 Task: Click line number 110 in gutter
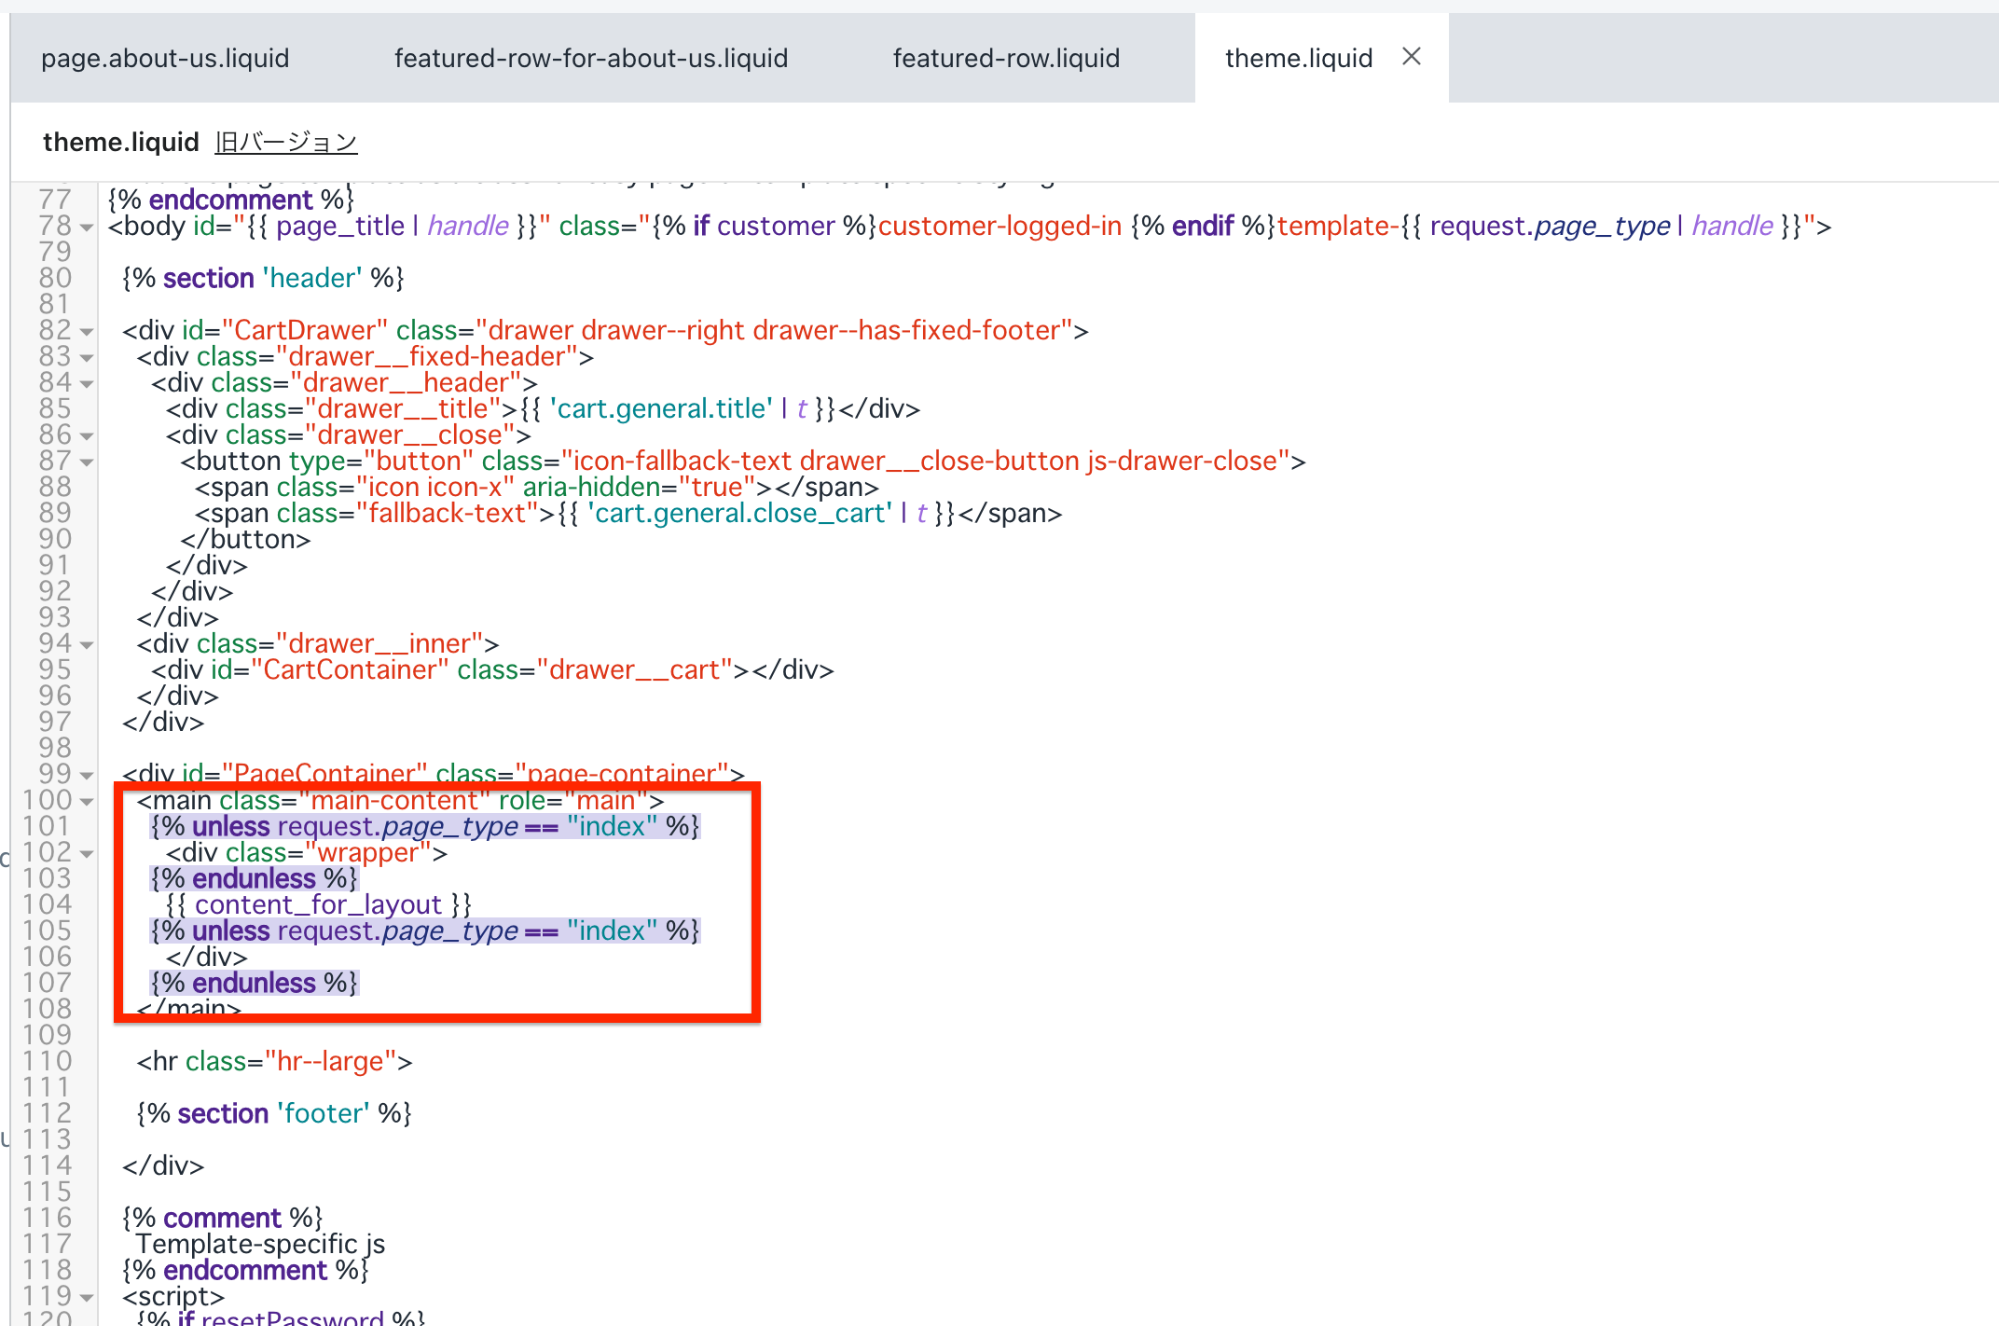pyautogui.click(x=48, y=1061)
